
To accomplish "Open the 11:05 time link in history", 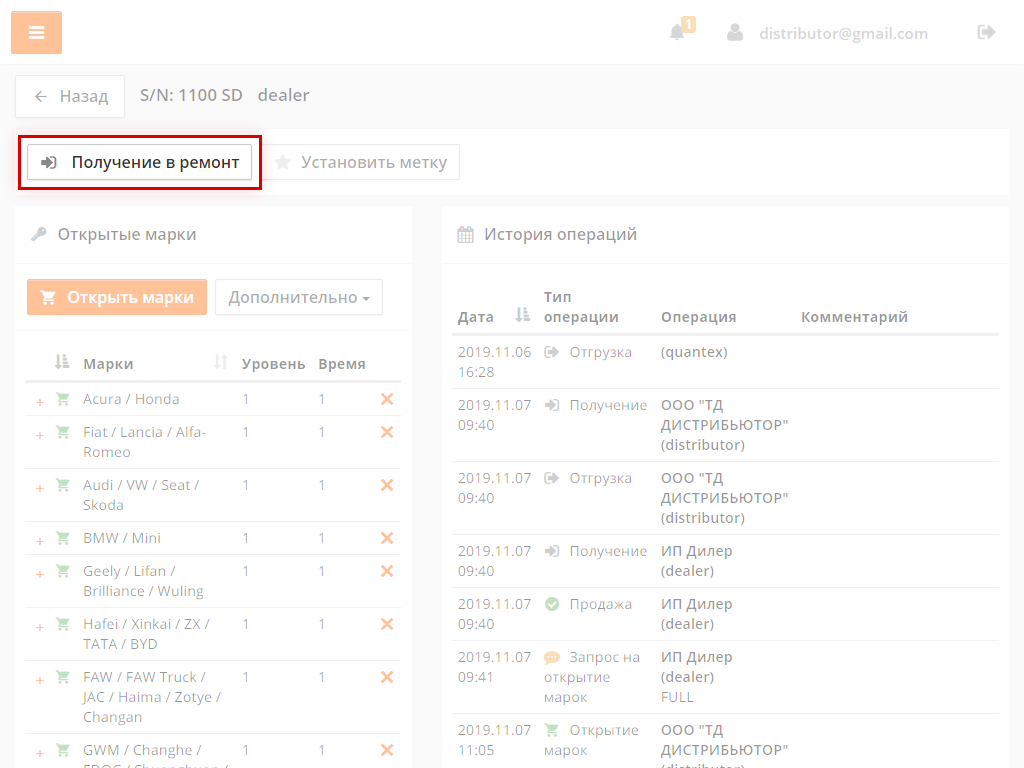I will point(476,750).
